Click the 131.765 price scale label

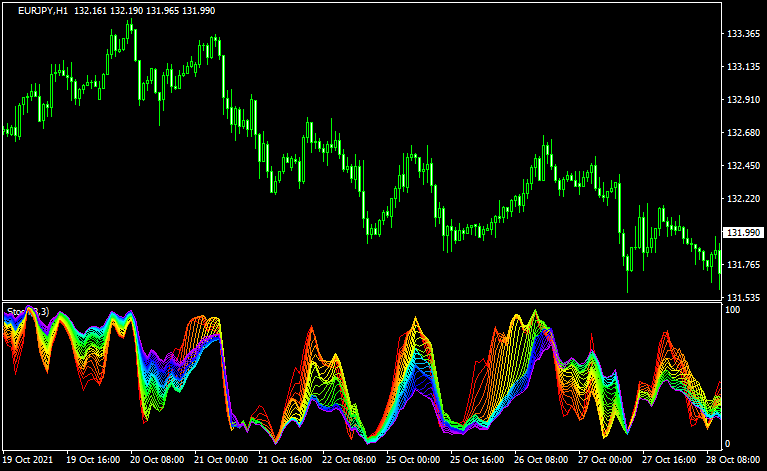pyautogui.click(x=742, y=265)
